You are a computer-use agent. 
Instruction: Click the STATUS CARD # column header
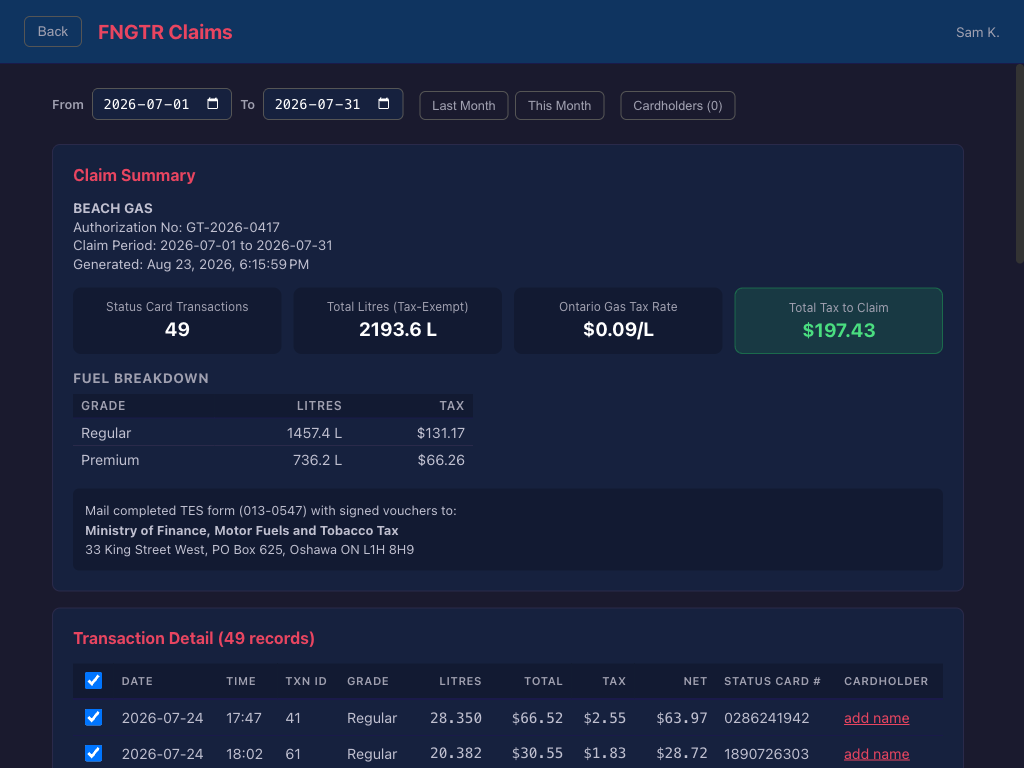point(772,681)
